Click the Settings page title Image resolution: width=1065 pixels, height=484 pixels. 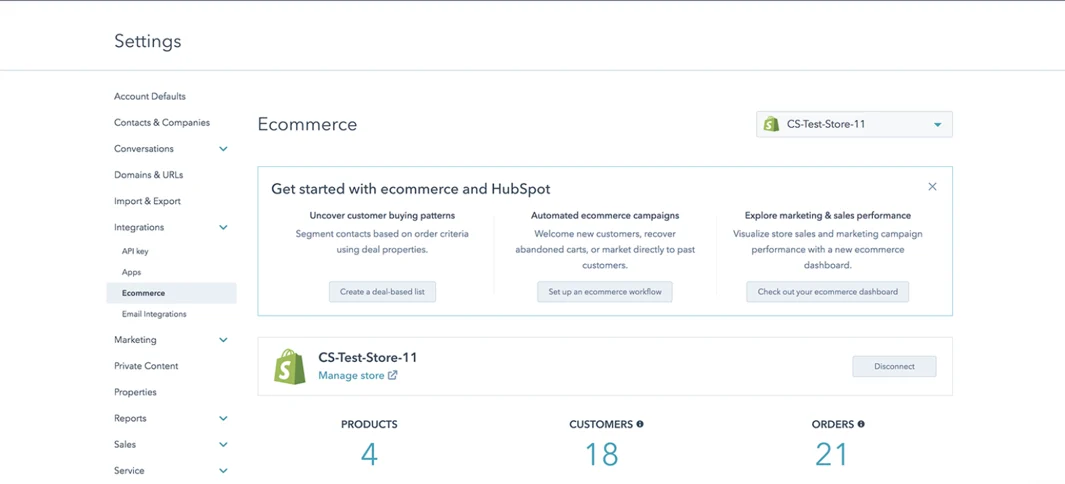tap(147, 41)
